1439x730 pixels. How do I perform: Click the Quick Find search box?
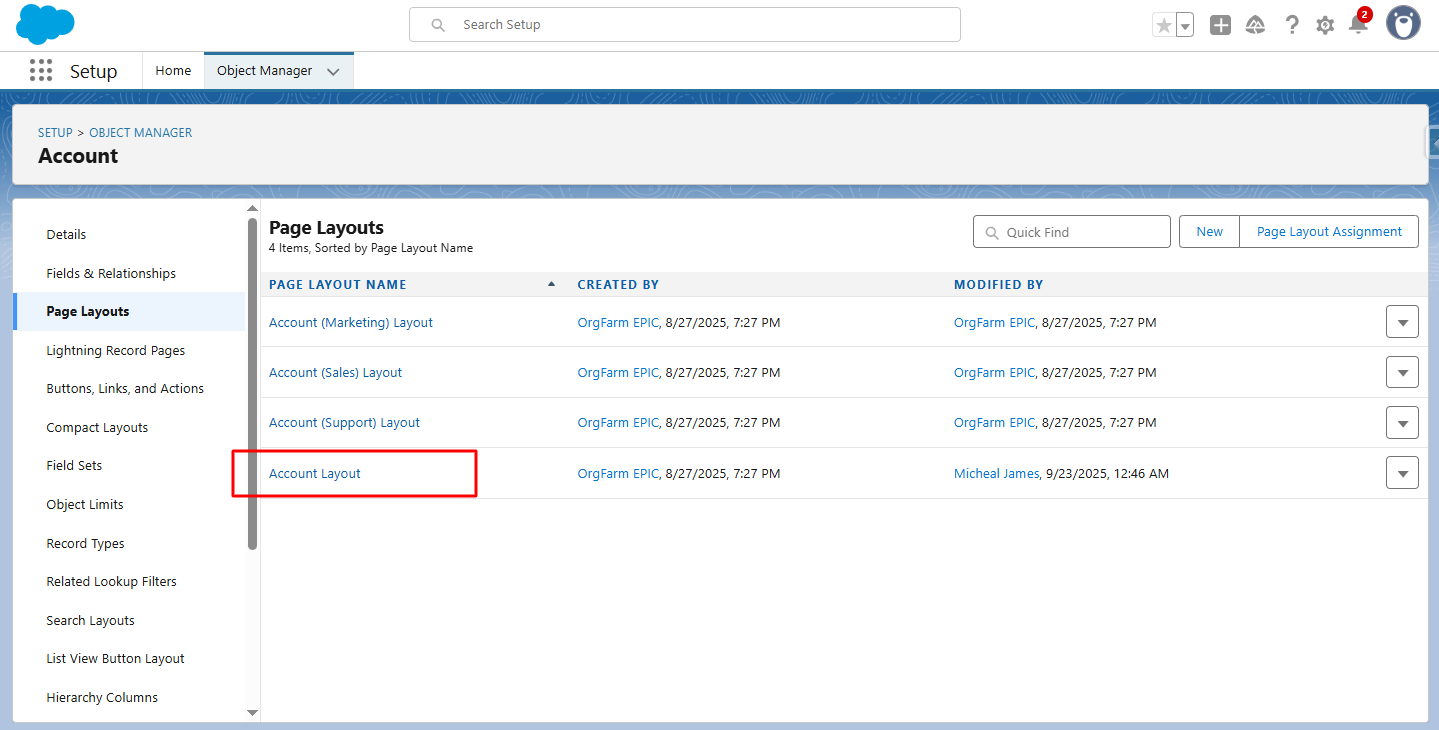coord(1072,232)
